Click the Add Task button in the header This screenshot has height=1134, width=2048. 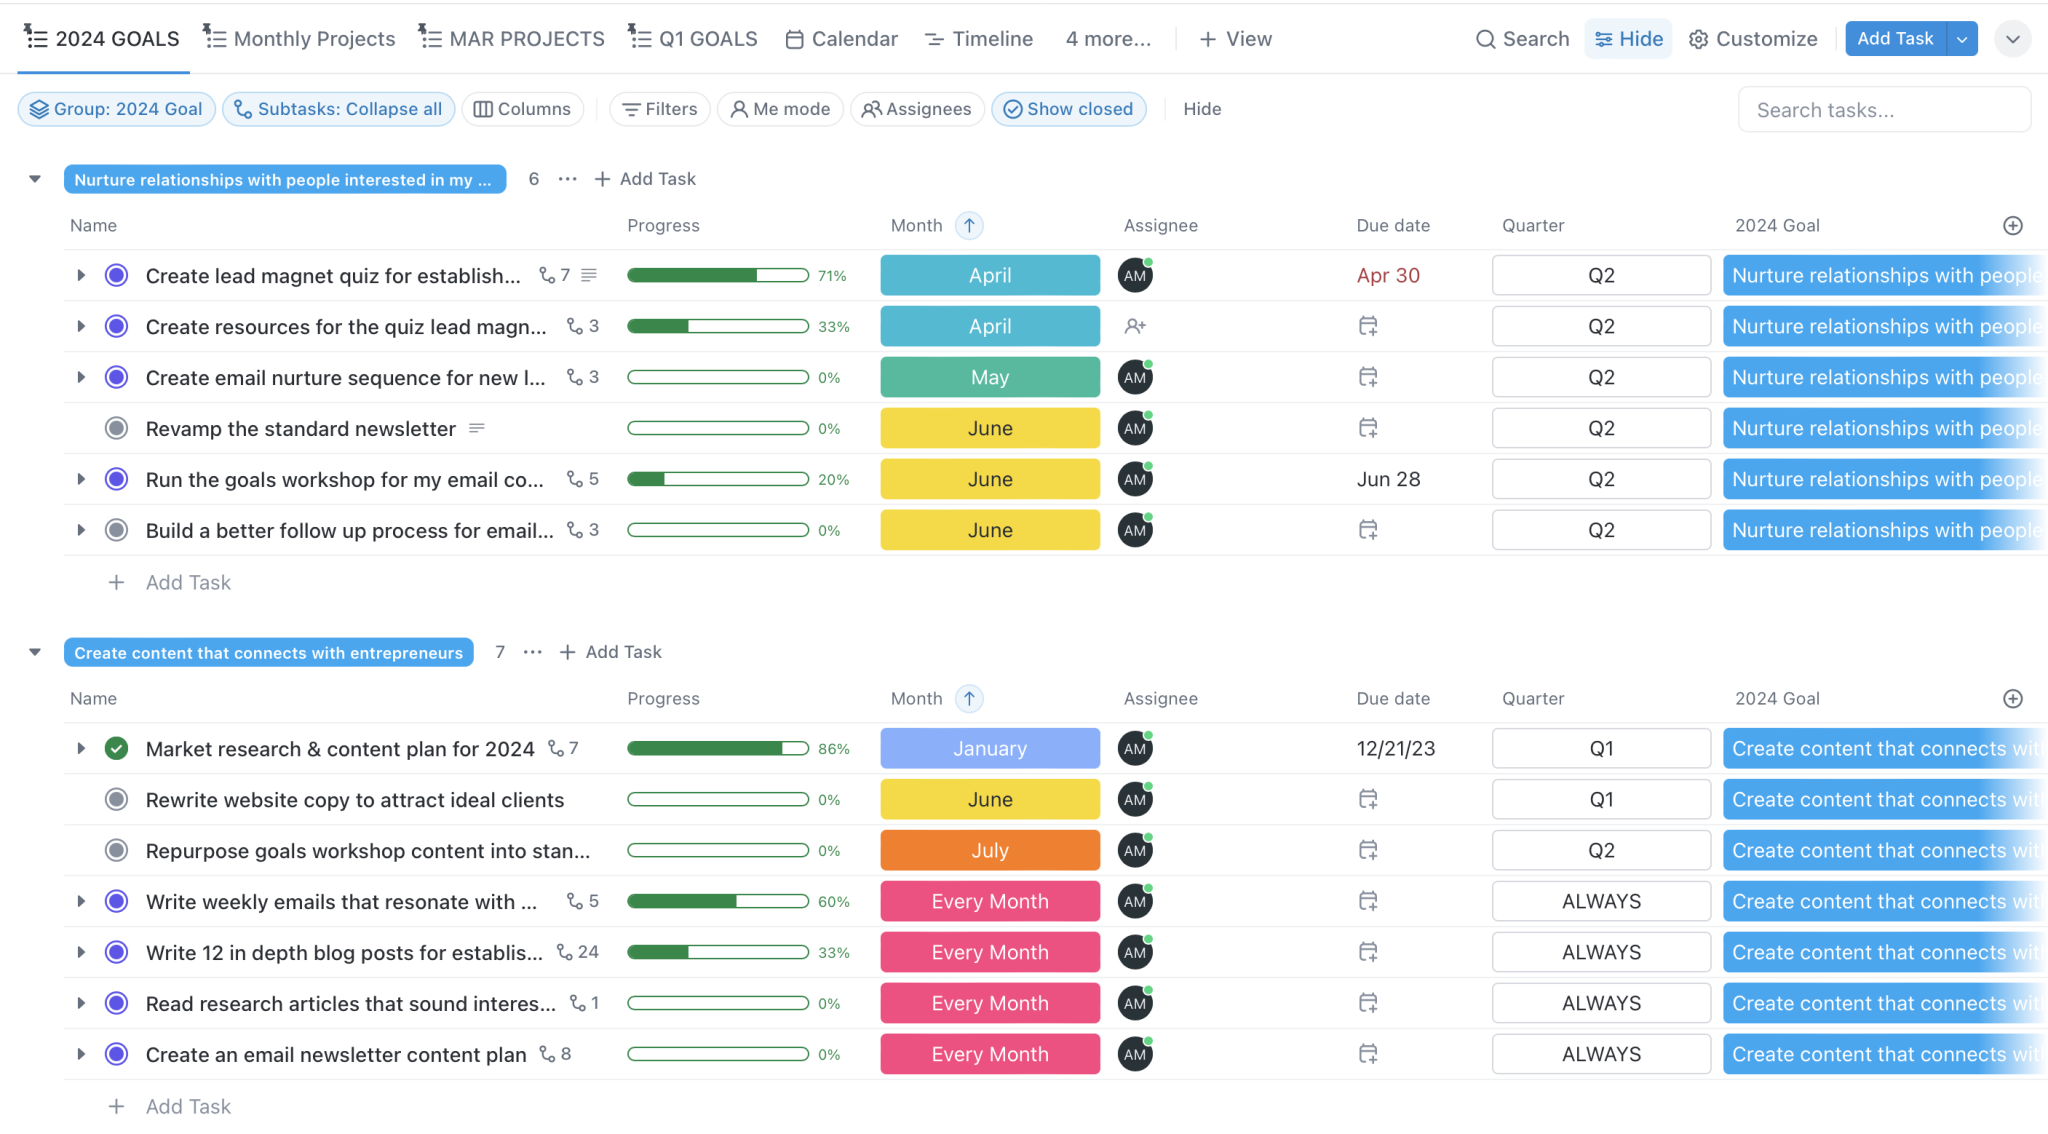coord(1895,38)
